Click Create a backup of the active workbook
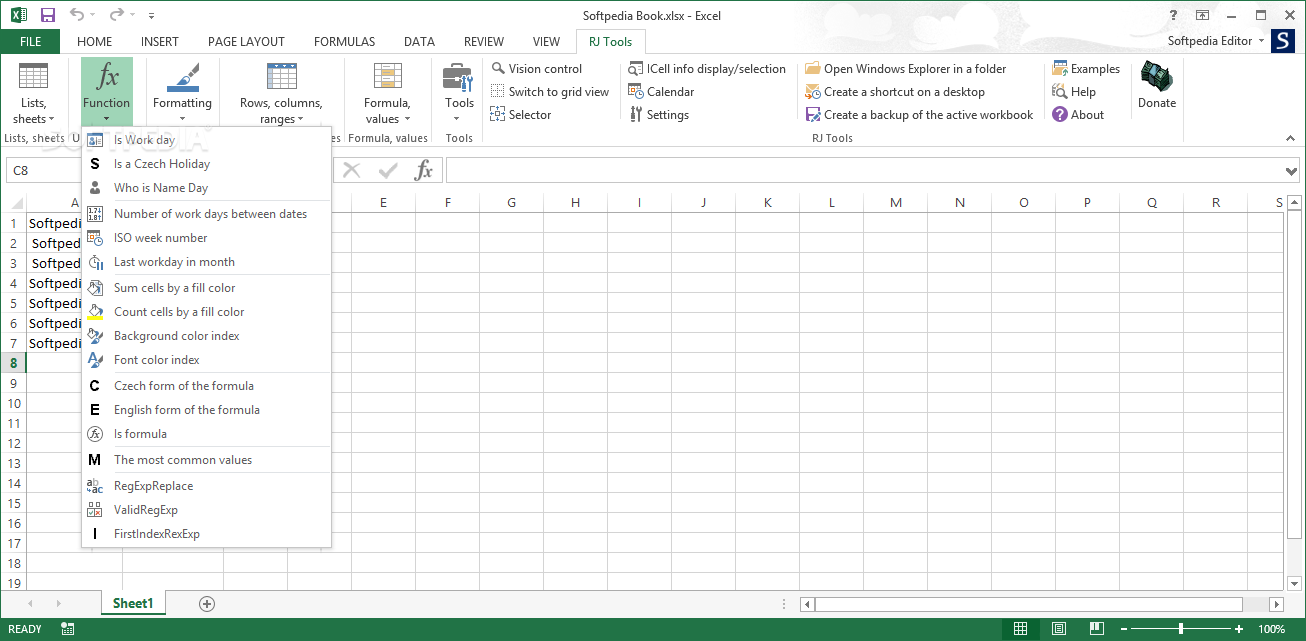The image size is (1306, 641). [x=919, y=115]
